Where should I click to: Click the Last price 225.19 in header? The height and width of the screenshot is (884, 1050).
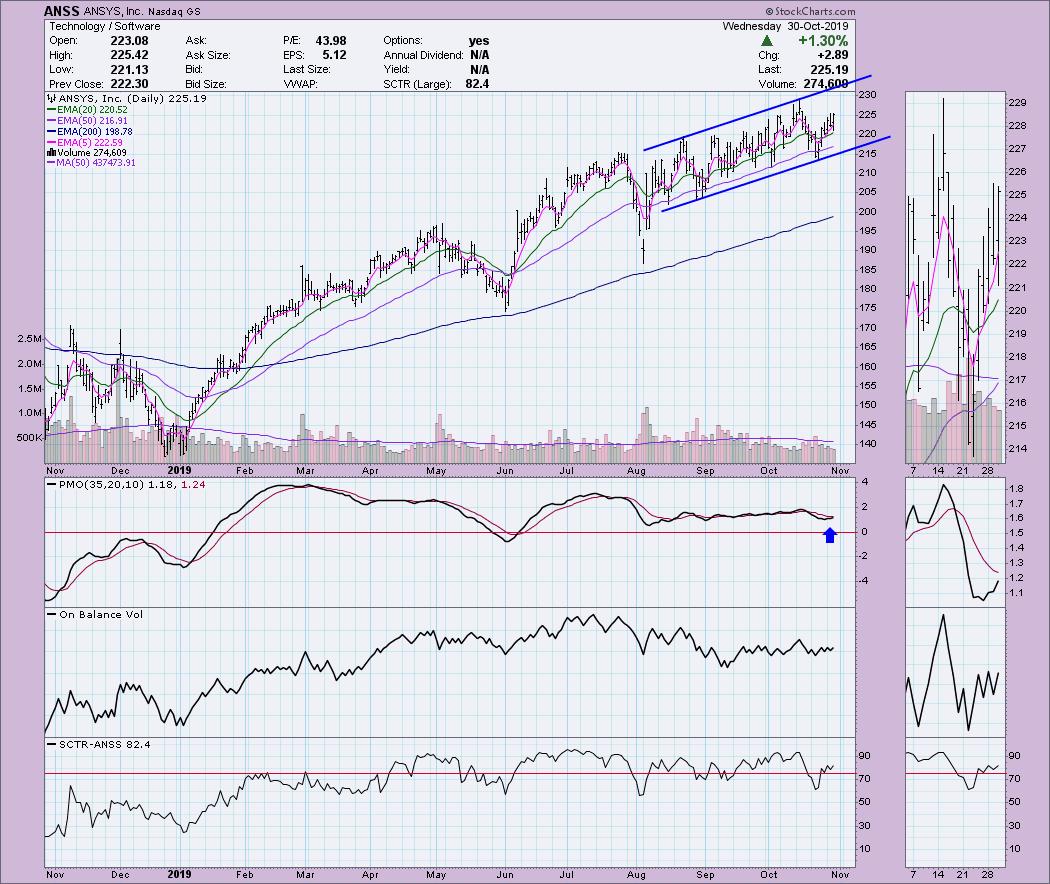pos(830,70)
